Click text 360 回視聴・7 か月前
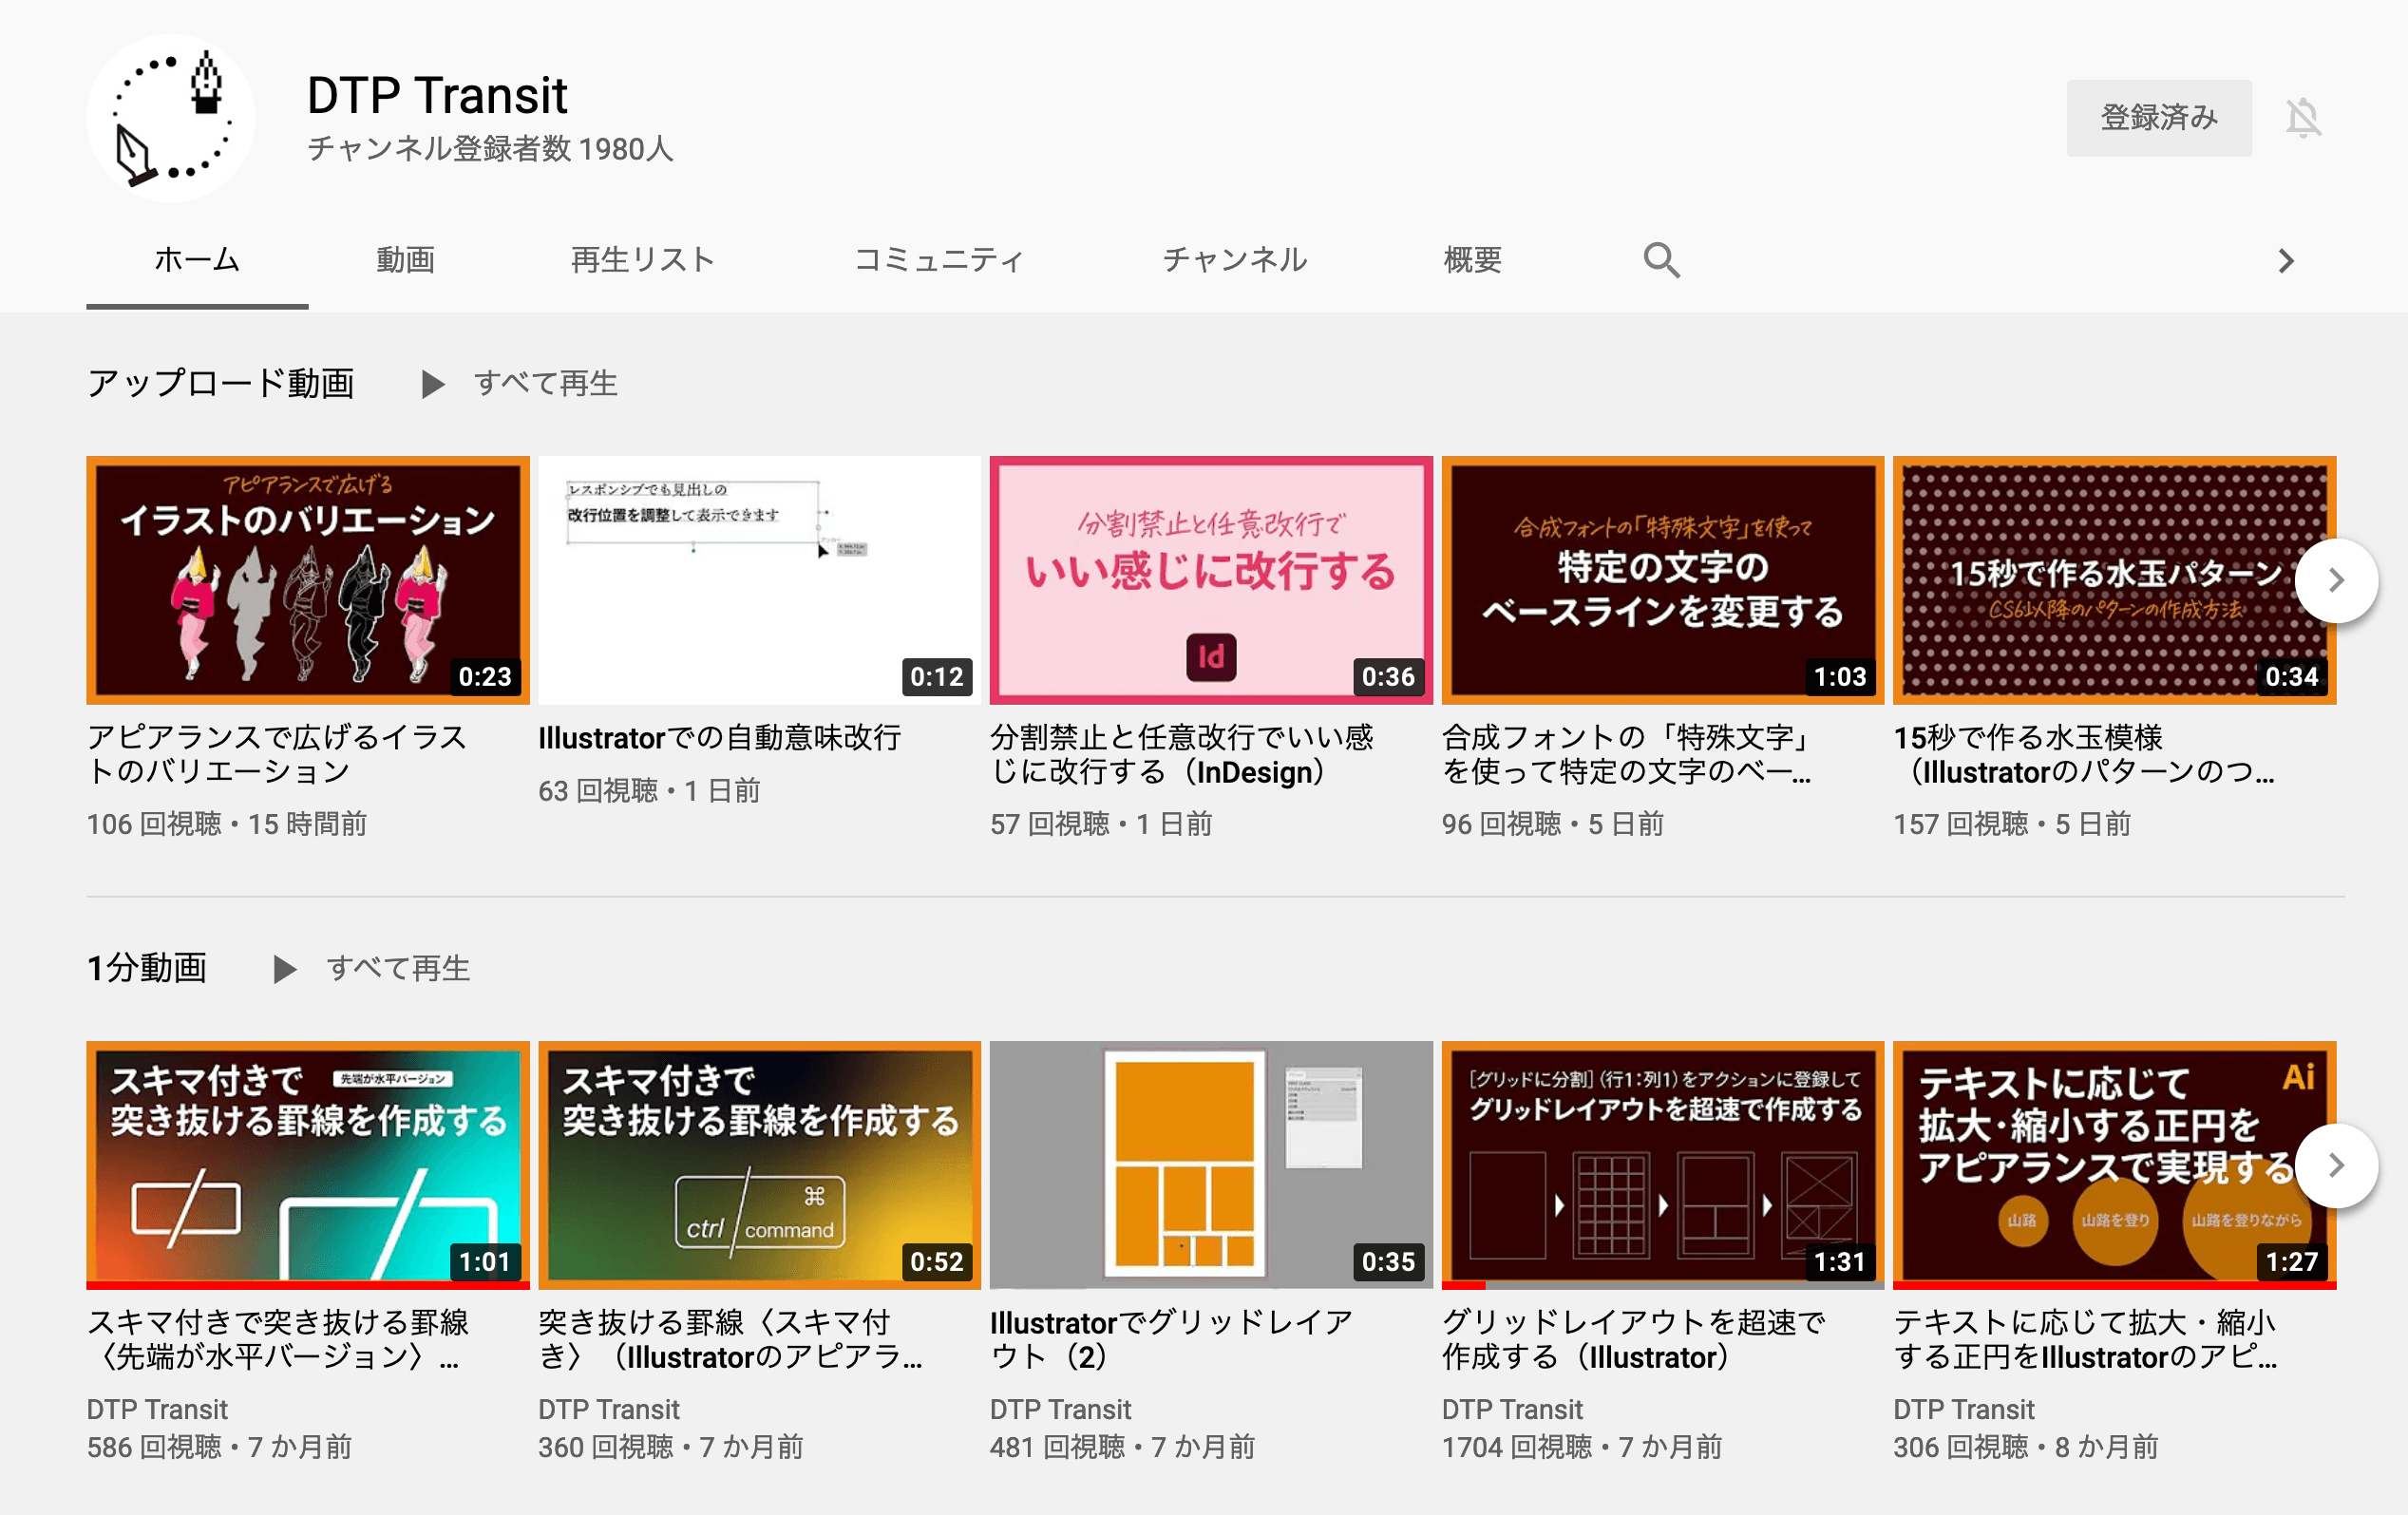The image size is (2408, 1515). (671, 1447)
